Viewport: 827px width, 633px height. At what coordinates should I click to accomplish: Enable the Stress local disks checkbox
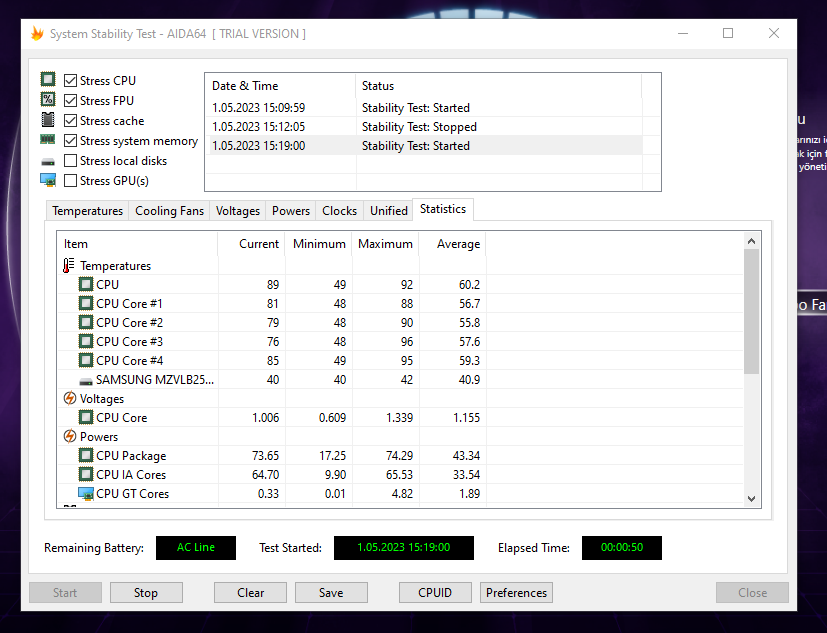[x=70, y=161]
